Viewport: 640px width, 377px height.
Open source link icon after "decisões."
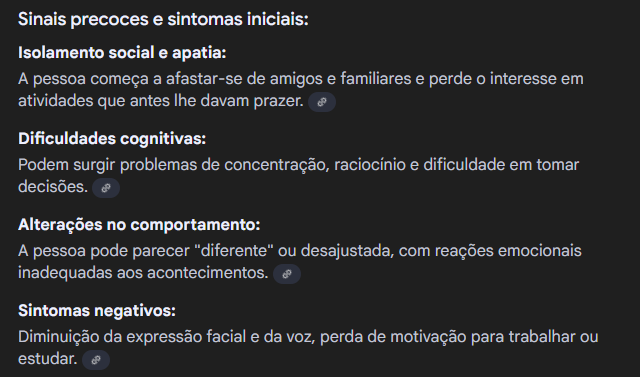106,188
